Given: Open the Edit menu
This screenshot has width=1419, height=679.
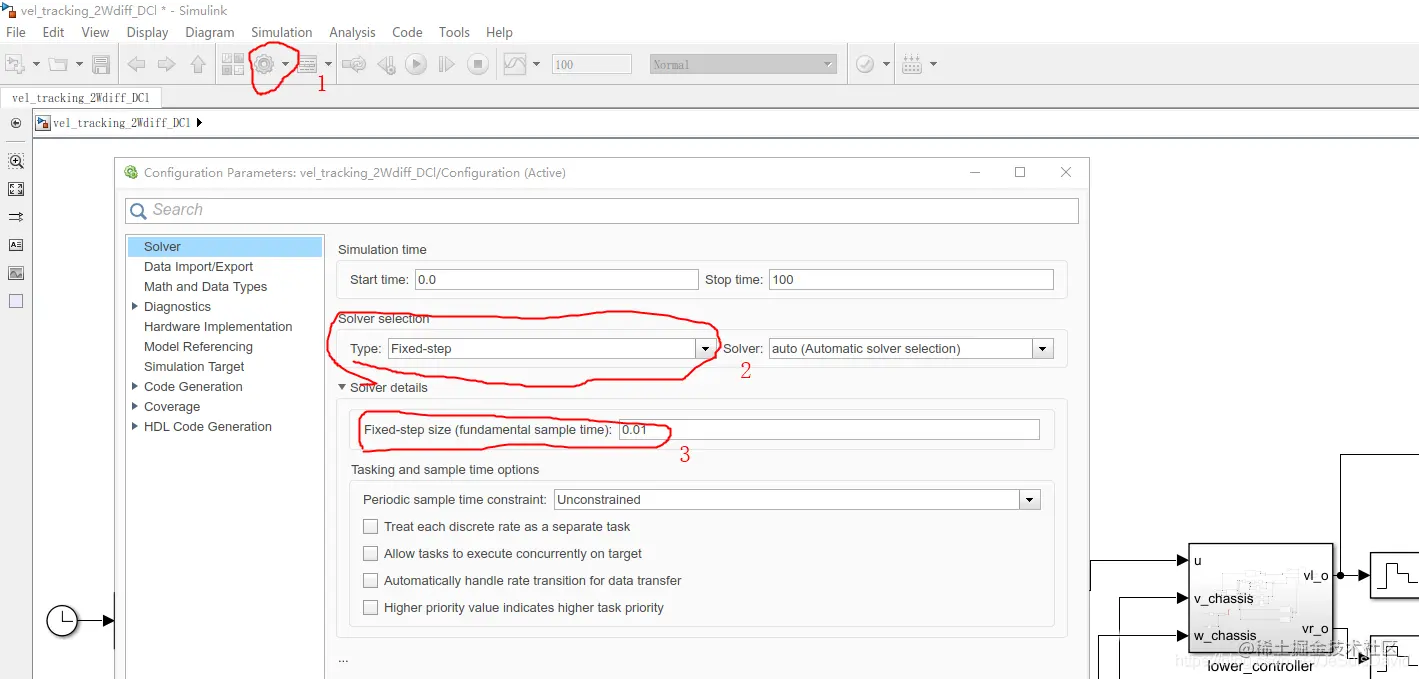Looking at the screenshot, I should [53, 32].
